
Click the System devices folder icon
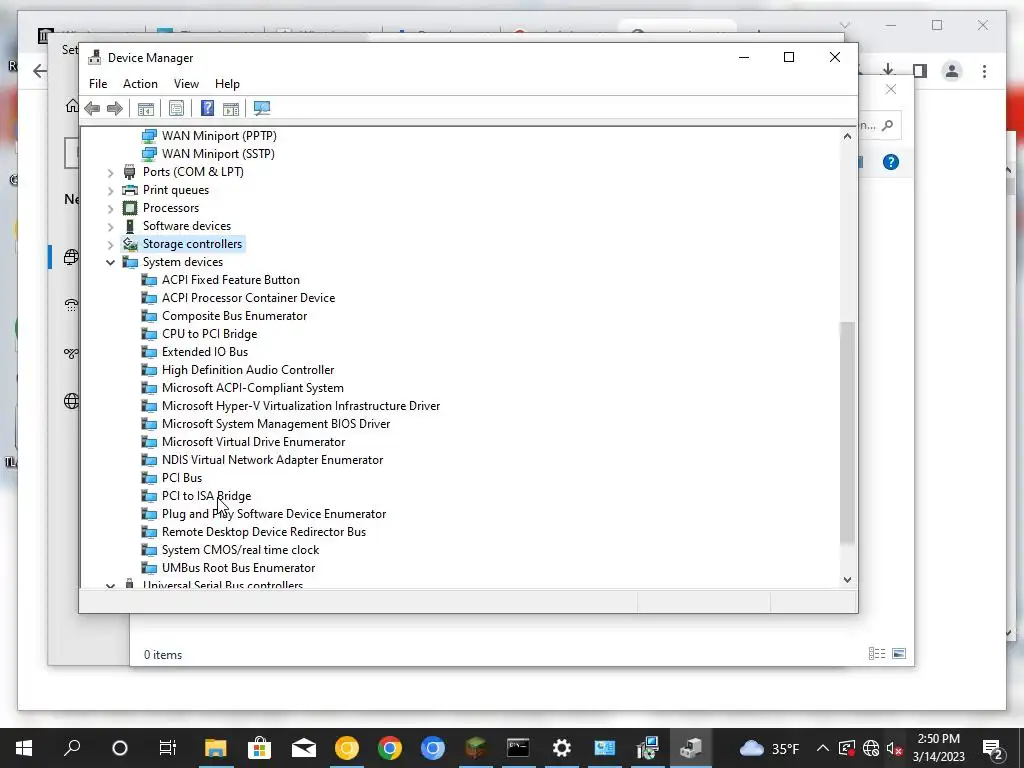pyautogui.click(x=130, y=262)
